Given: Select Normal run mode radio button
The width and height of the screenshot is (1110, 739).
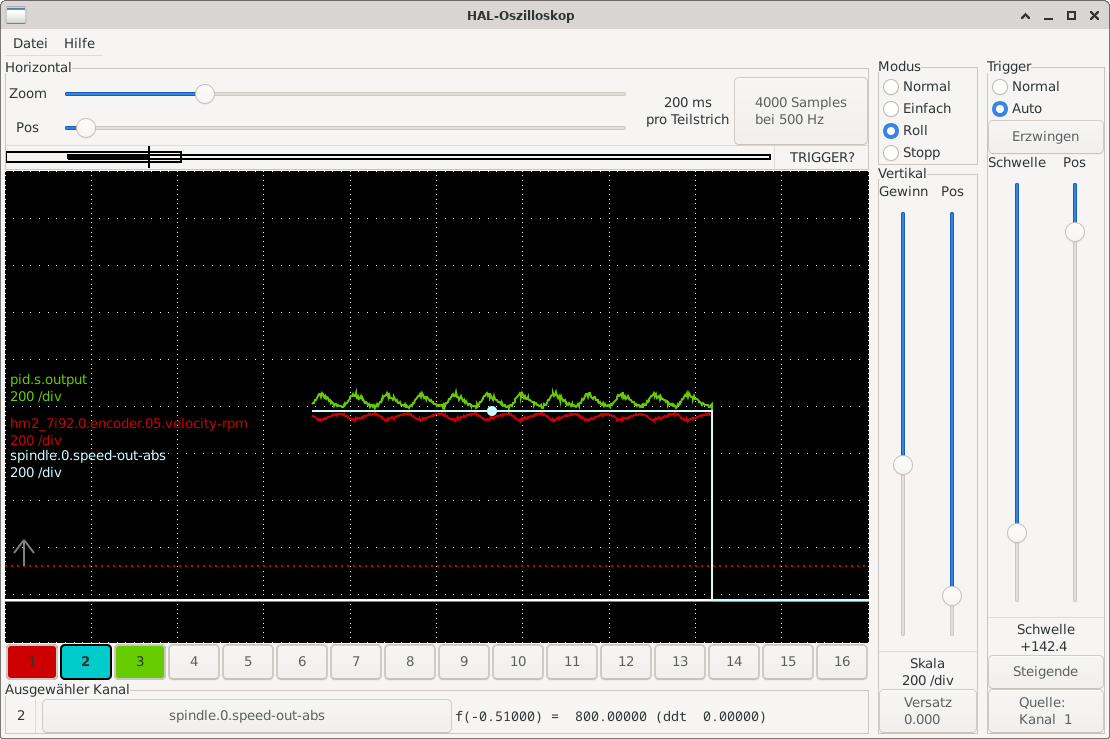Looking at the screenshot, I should tap(917, 86).
